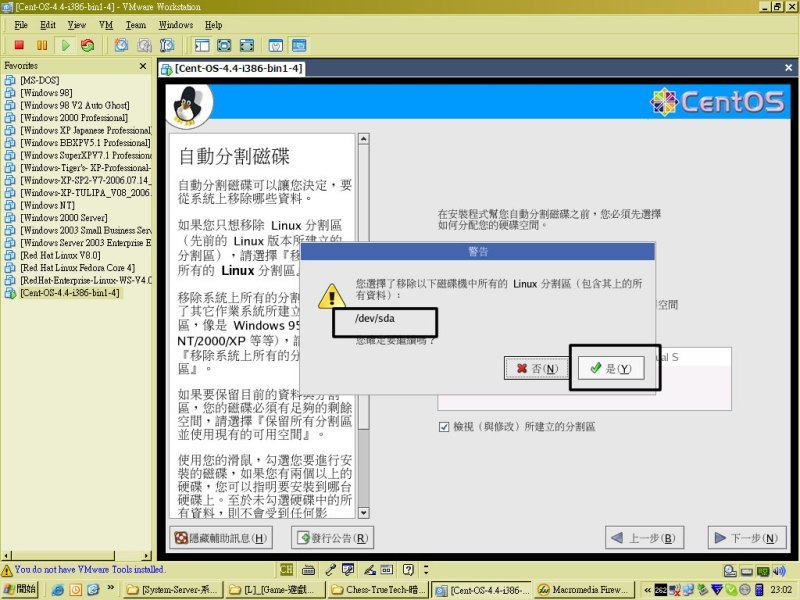Click the help panel scroll down arrow
Screen dimensions: 800x600
coord(363,513)
